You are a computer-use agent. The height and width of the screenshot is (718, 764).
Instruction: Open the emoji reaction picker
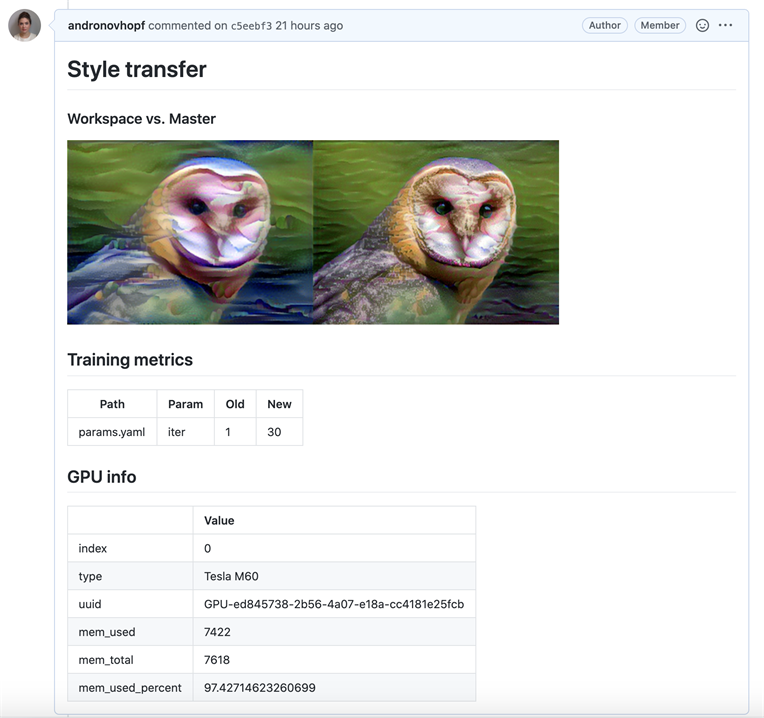(x=702, y=26)
